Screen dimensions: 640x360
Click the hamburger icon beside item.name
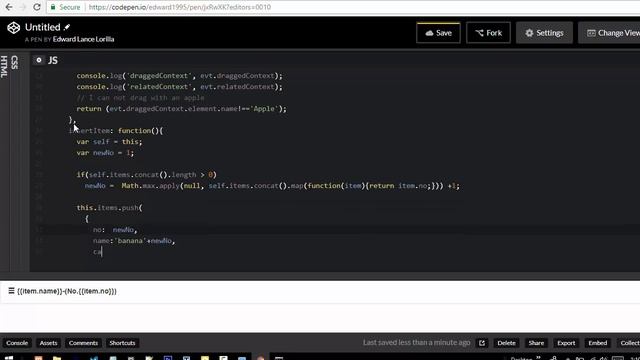(11, 291)
